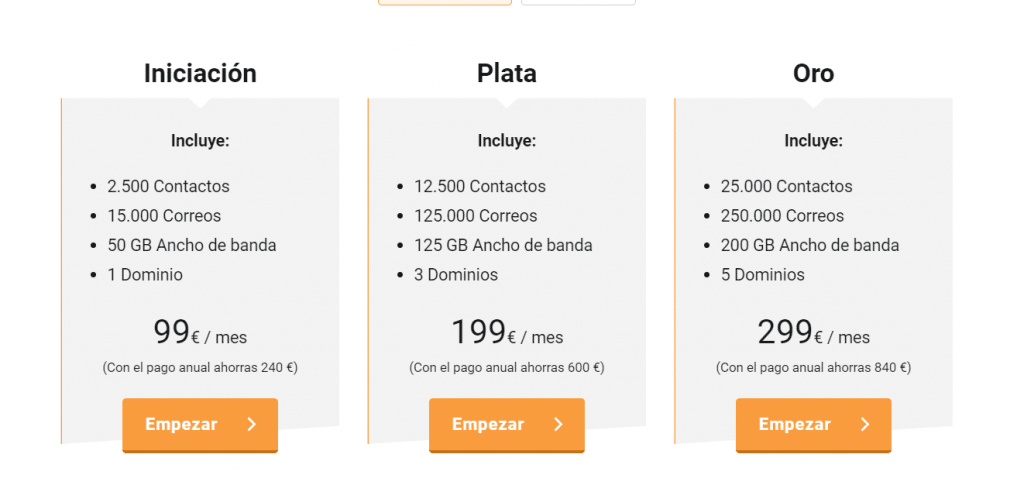Image resolution: width=1024 pixels, height=492 pixels.
Task: Select the gray-outlined billing toggle button
Action: (x=578, y=3)
